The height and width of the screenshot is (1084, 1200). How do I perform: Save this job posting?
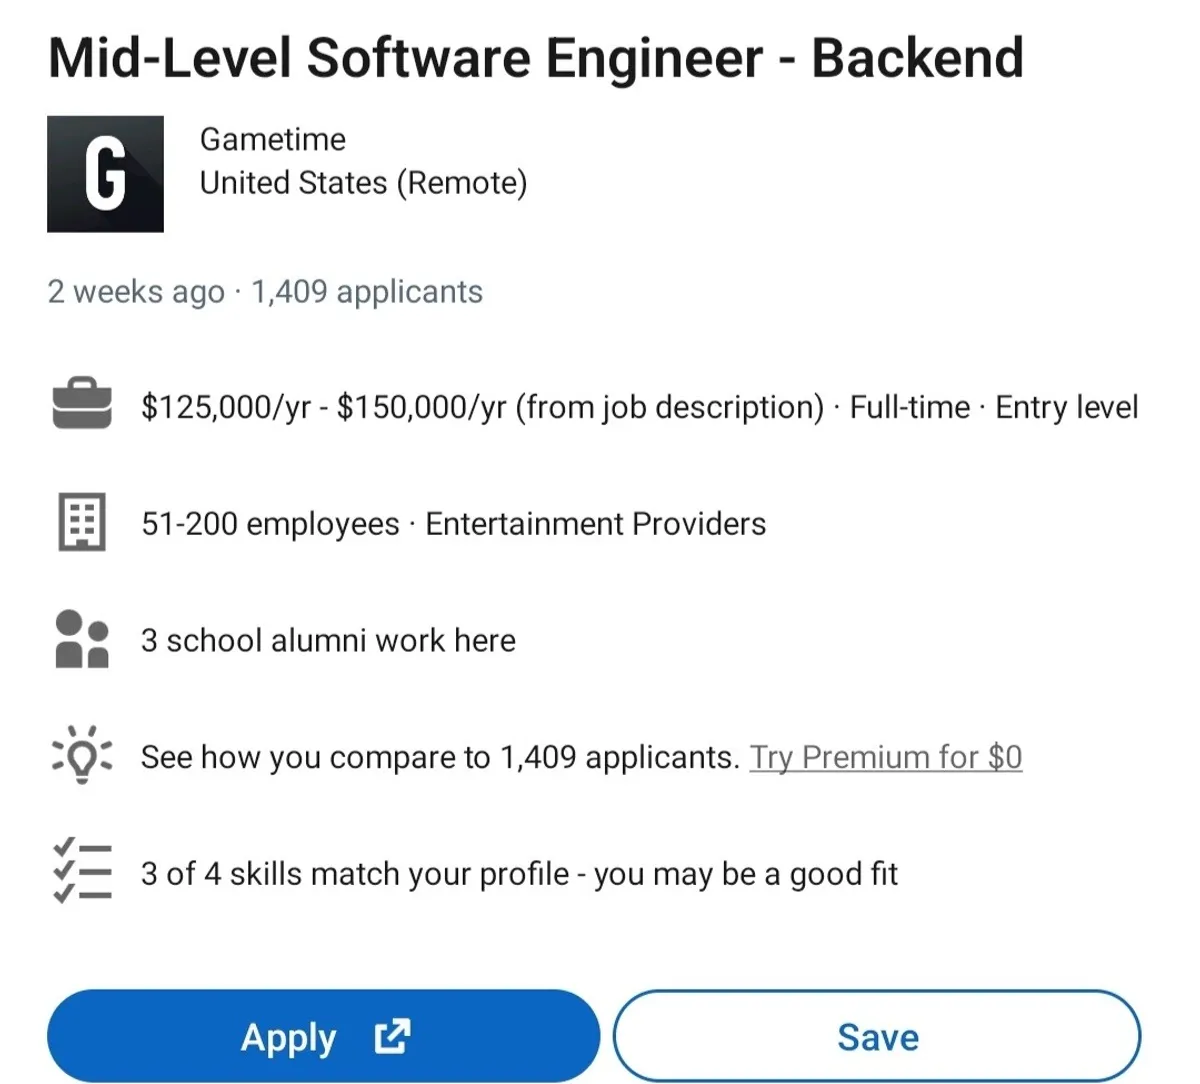tap(877, 1037)
